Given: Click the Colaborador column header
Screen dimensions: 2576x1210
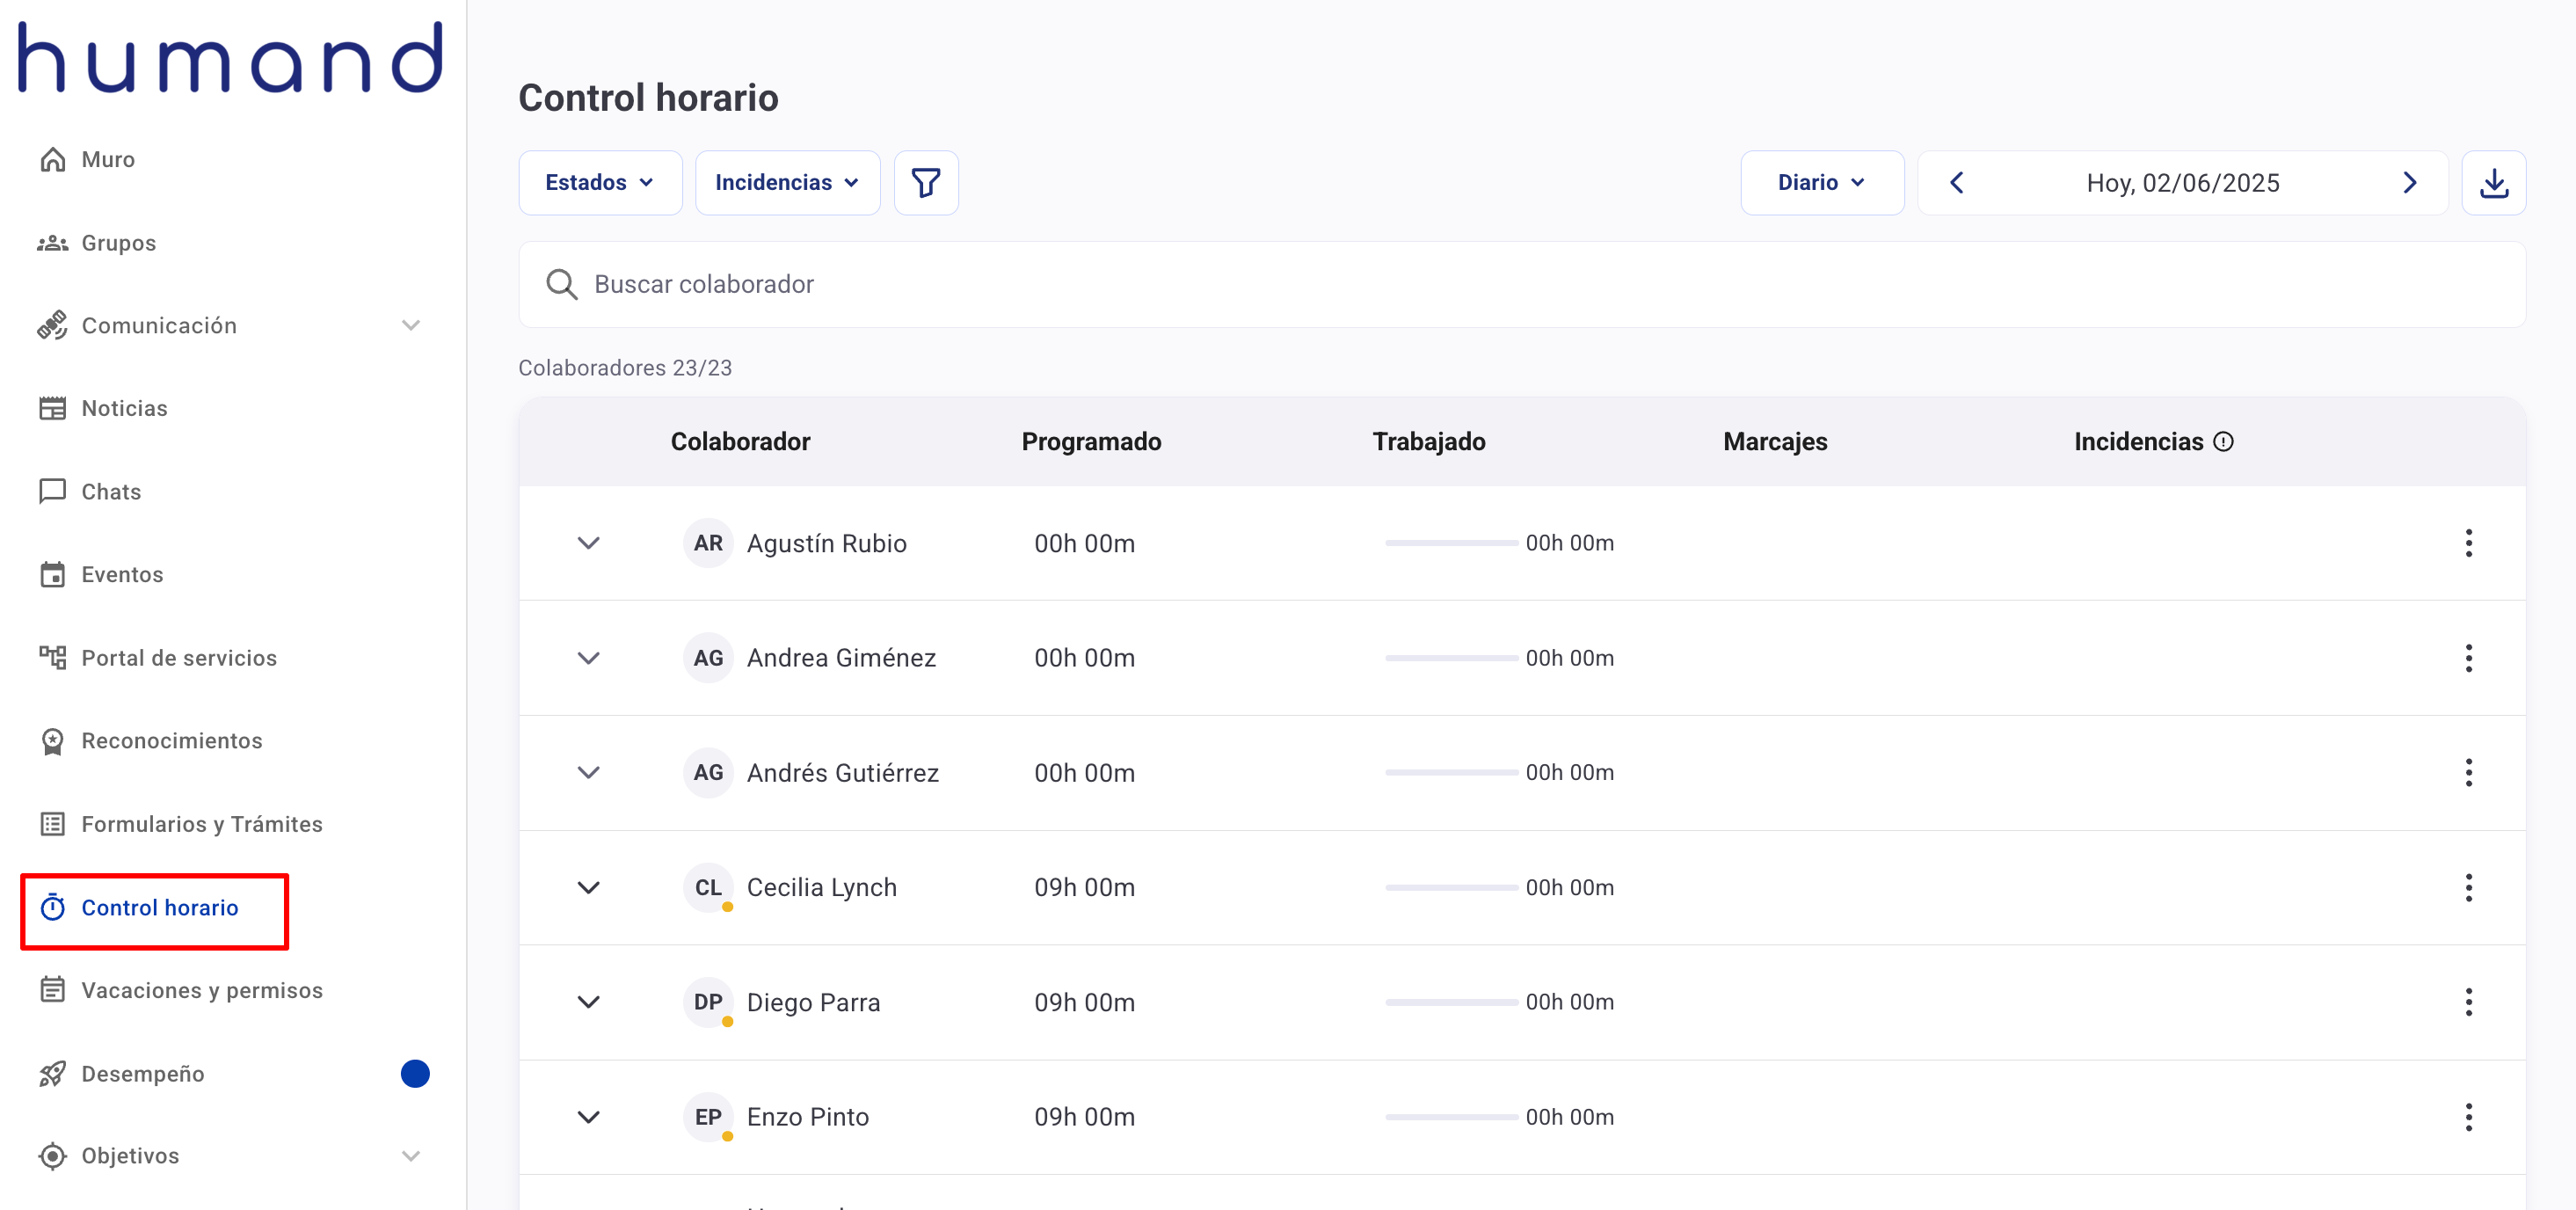Looking at the screenshot, I should pos(740,442).
